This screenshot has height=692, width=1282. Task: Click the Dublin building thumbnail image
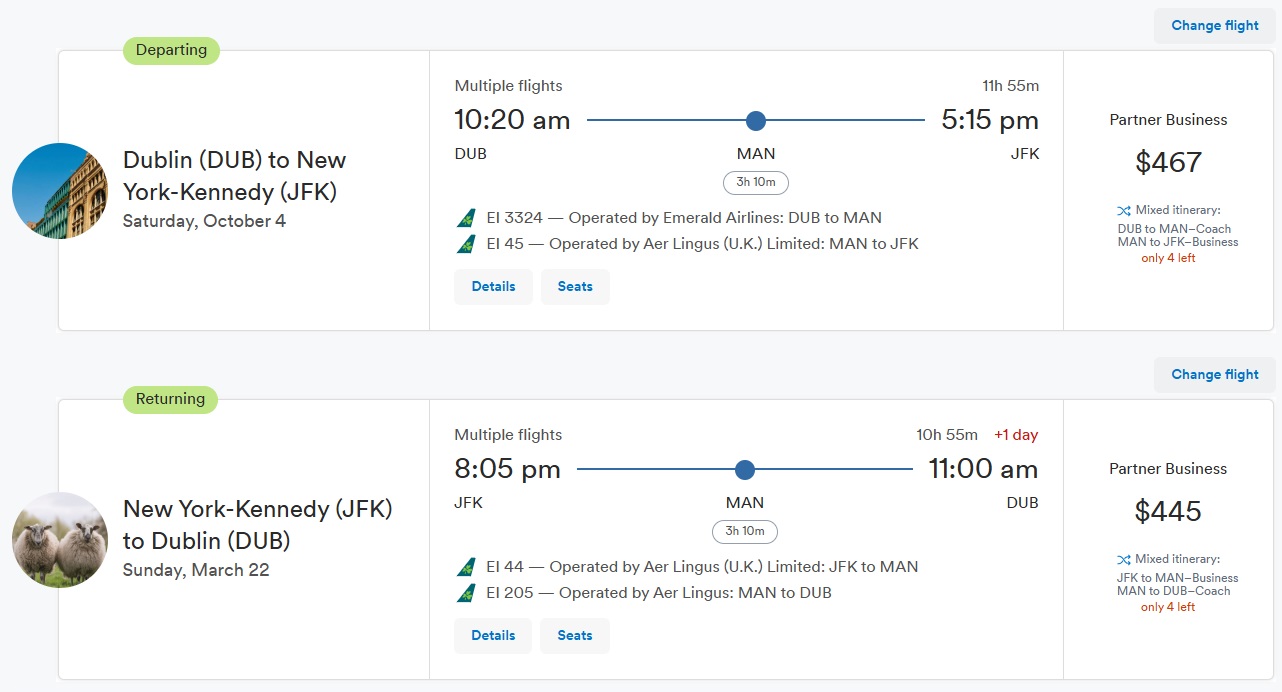(x=59, y=191)
